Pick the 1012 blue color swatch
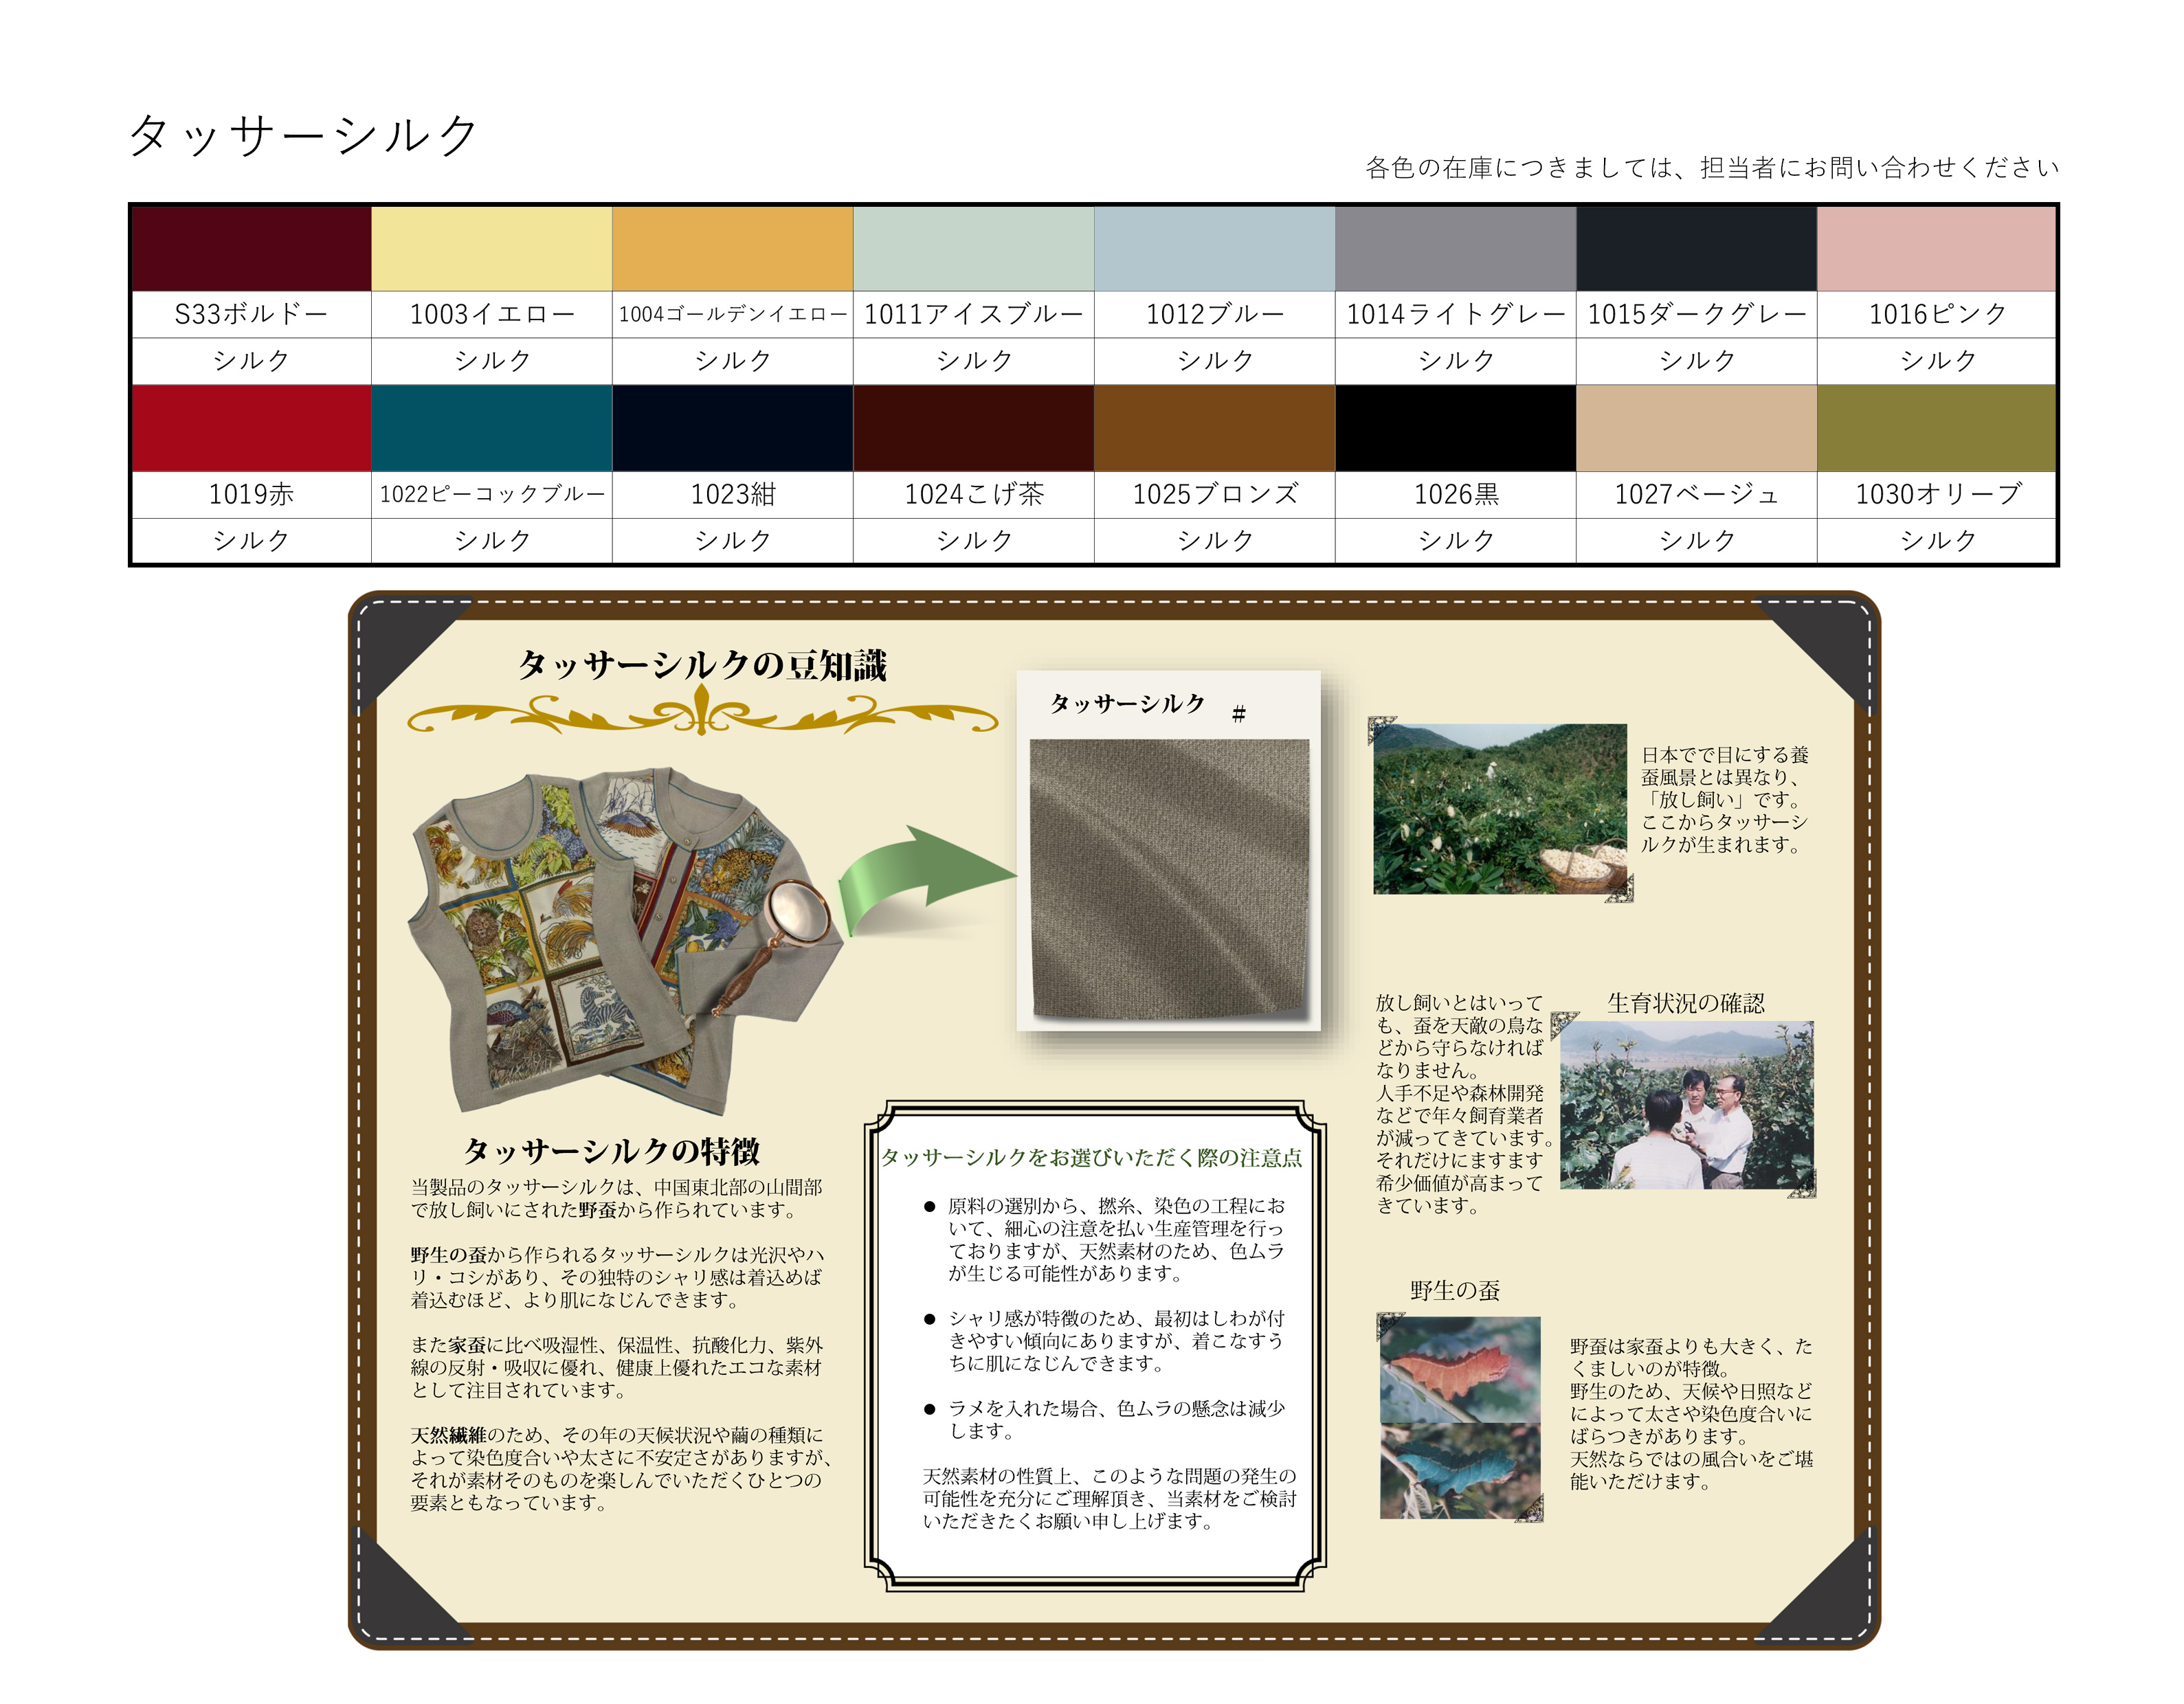This screenshot has width=2184, height=1704. pos(1214,249)
